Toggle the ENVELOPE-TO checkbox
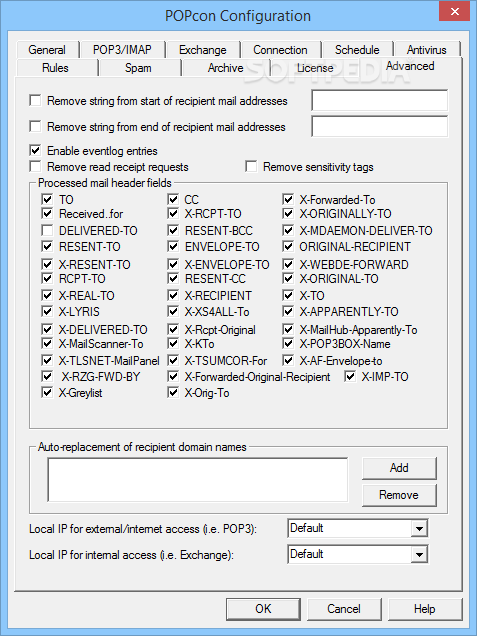This screenshot has height=636, width=477. [x=173, y=246]
